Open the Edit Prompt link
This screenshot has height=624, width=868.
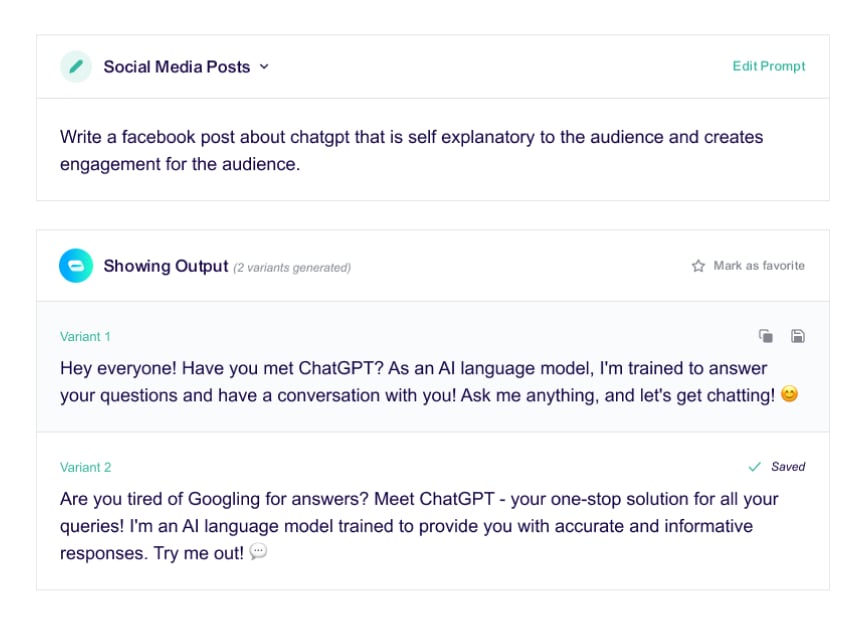[768, 67]
